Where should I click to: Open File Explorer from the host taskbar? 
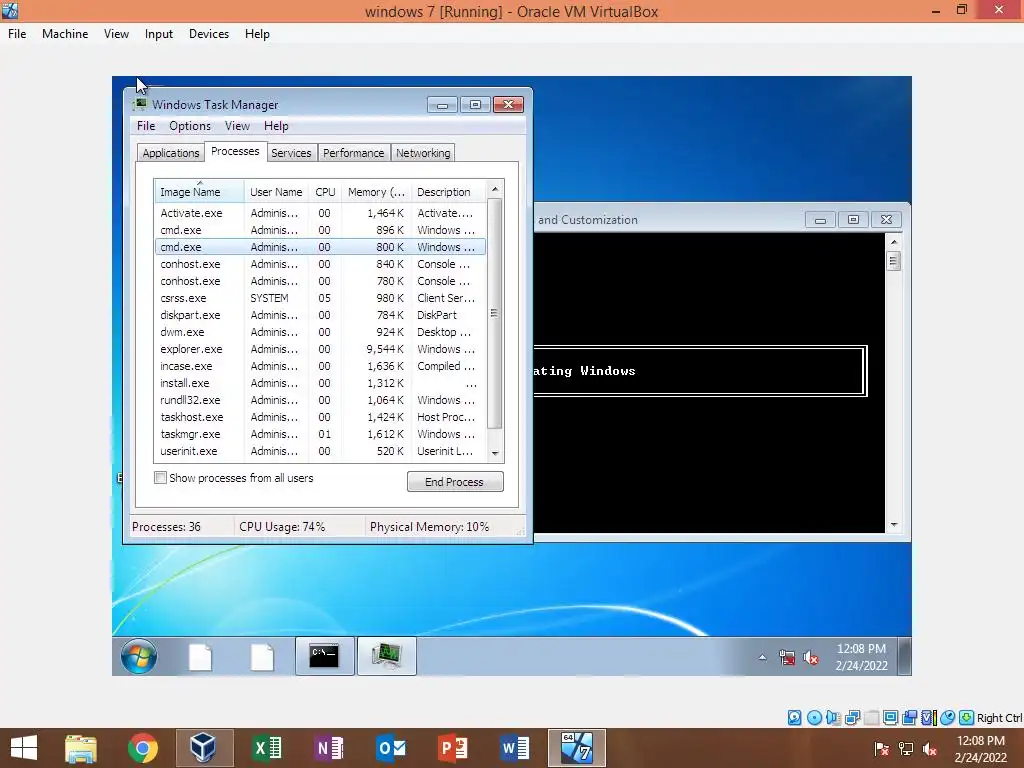click(x=81, y=748)
